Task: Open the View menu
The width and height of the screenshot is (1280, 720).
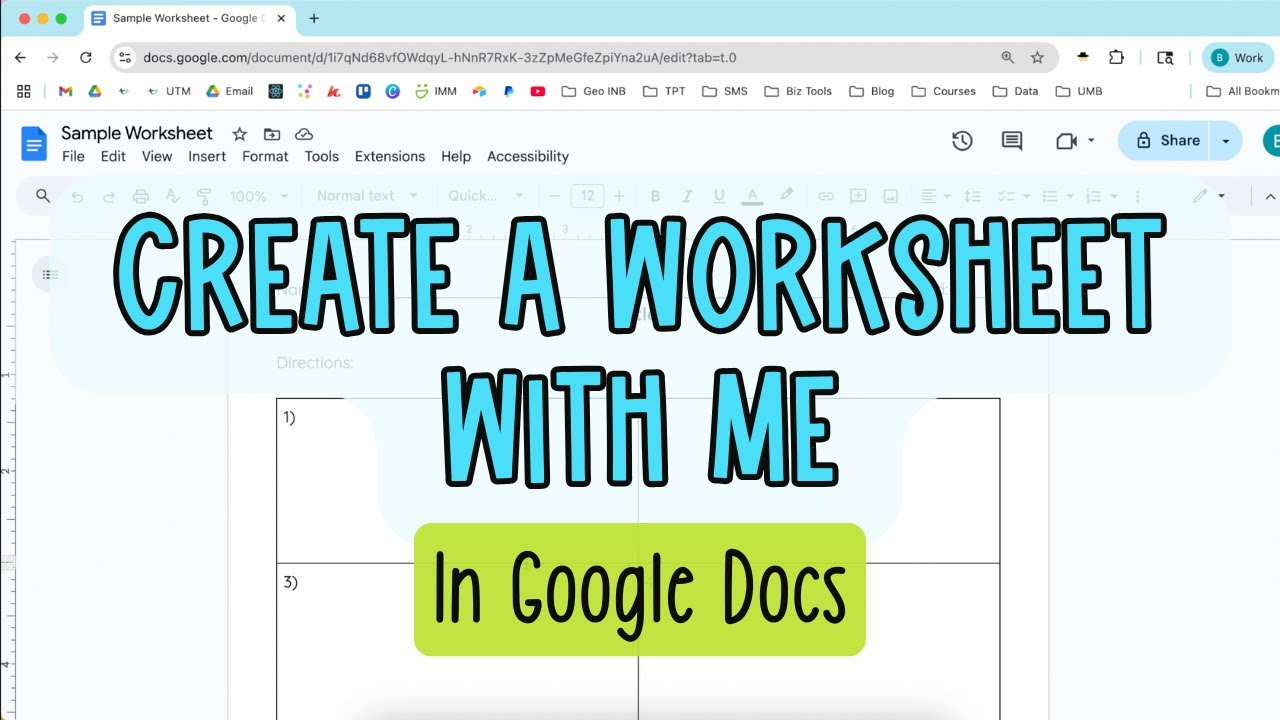Action: click(x=157, y=156)
